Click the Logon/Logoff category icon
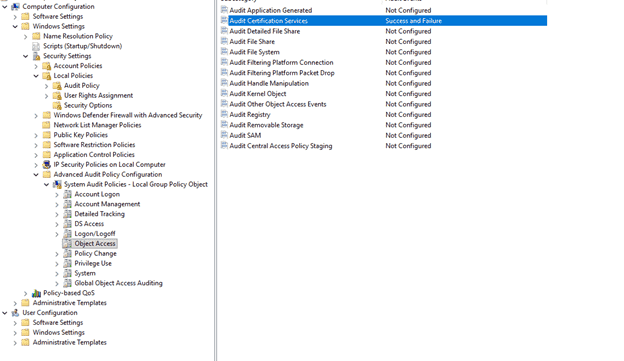Image resolution: width=624 pixels, height=361 pixels. click(x=67, y=234)
